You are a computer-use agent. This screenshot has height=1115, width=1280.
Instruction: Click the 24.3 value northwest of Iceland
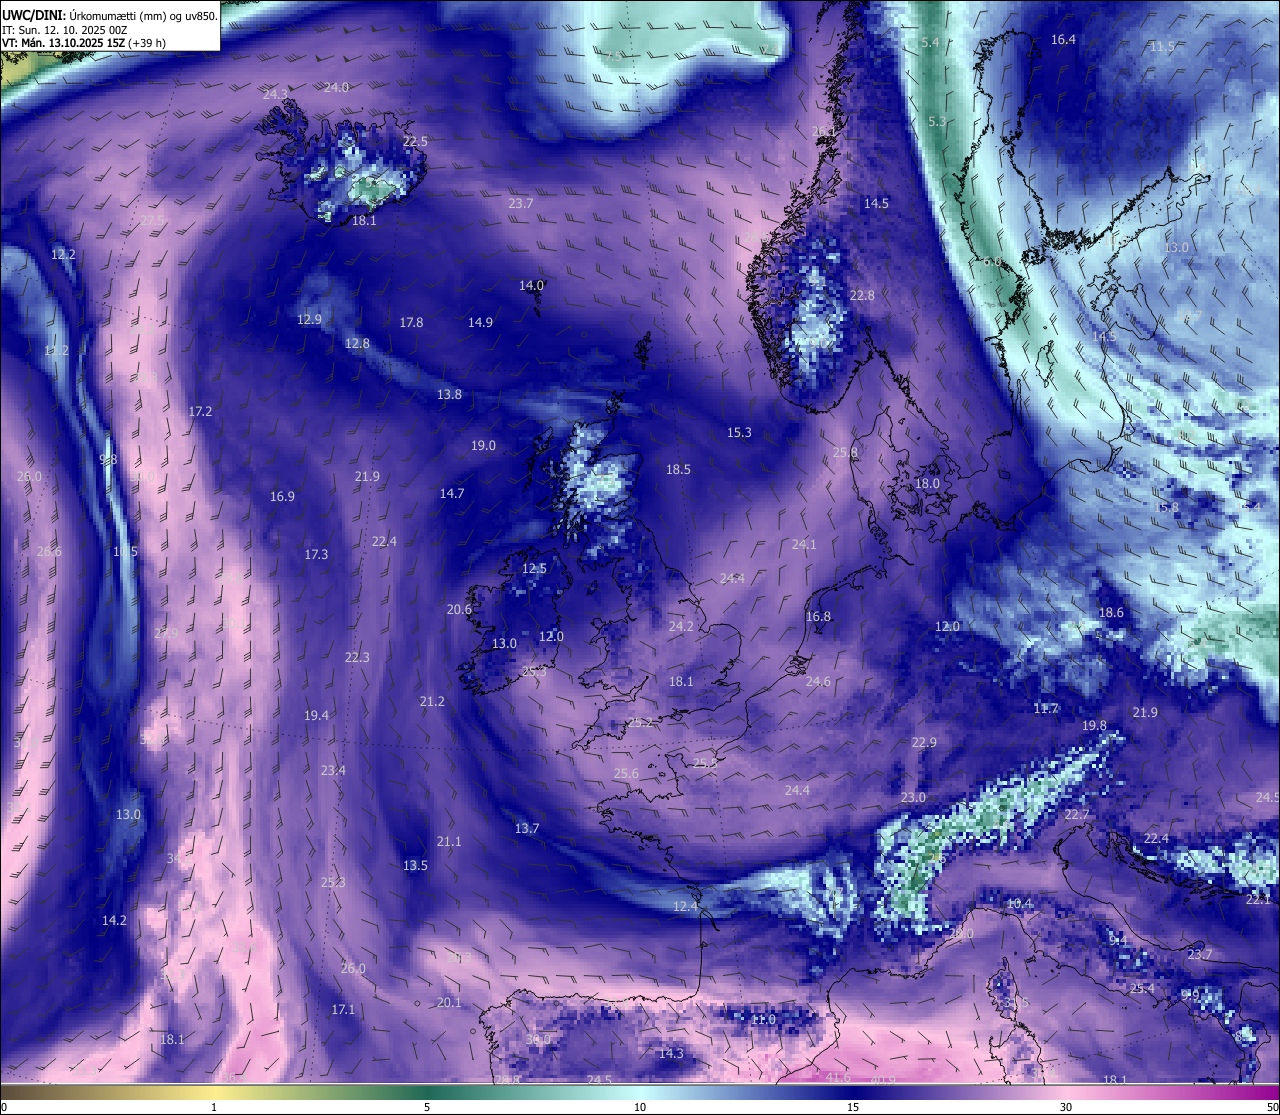tap(276, 94)
